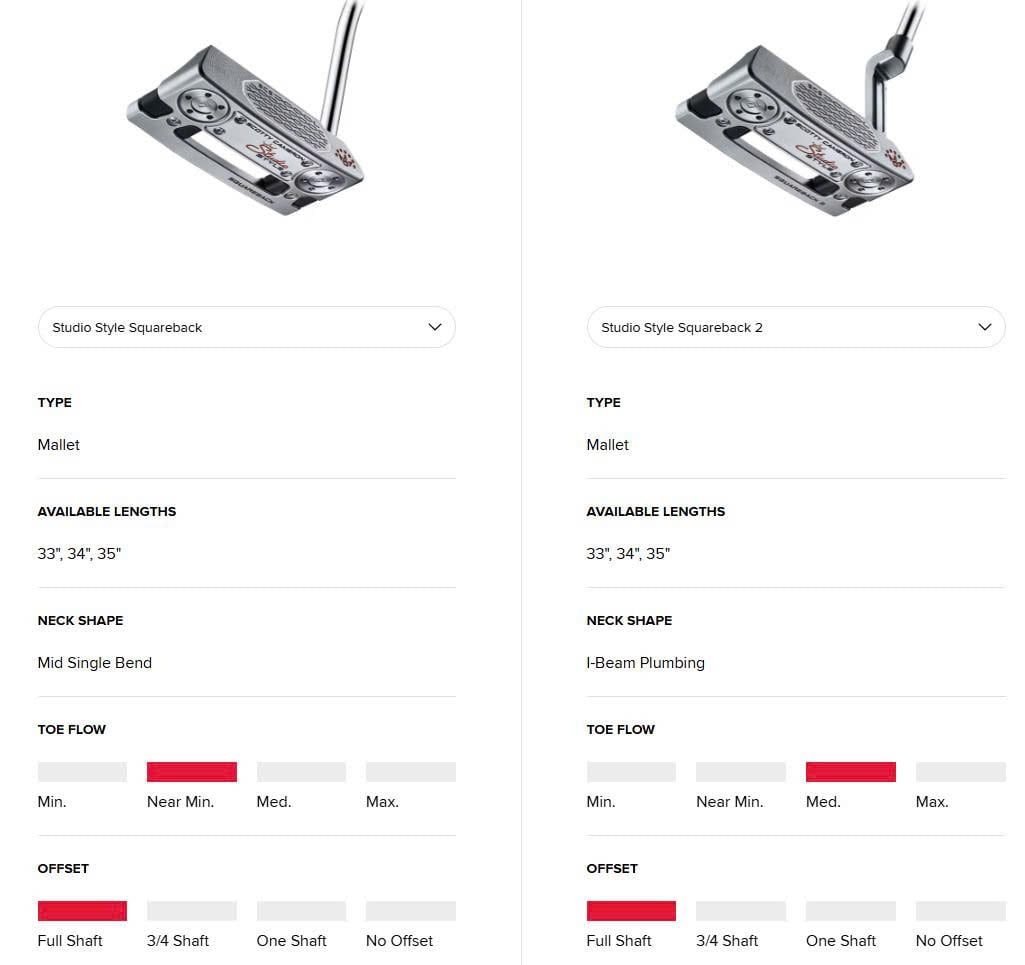Click left putter's red Full Shaft offset bar
The width and height of the screenshot is (1025, 965).
click(82, 911)
